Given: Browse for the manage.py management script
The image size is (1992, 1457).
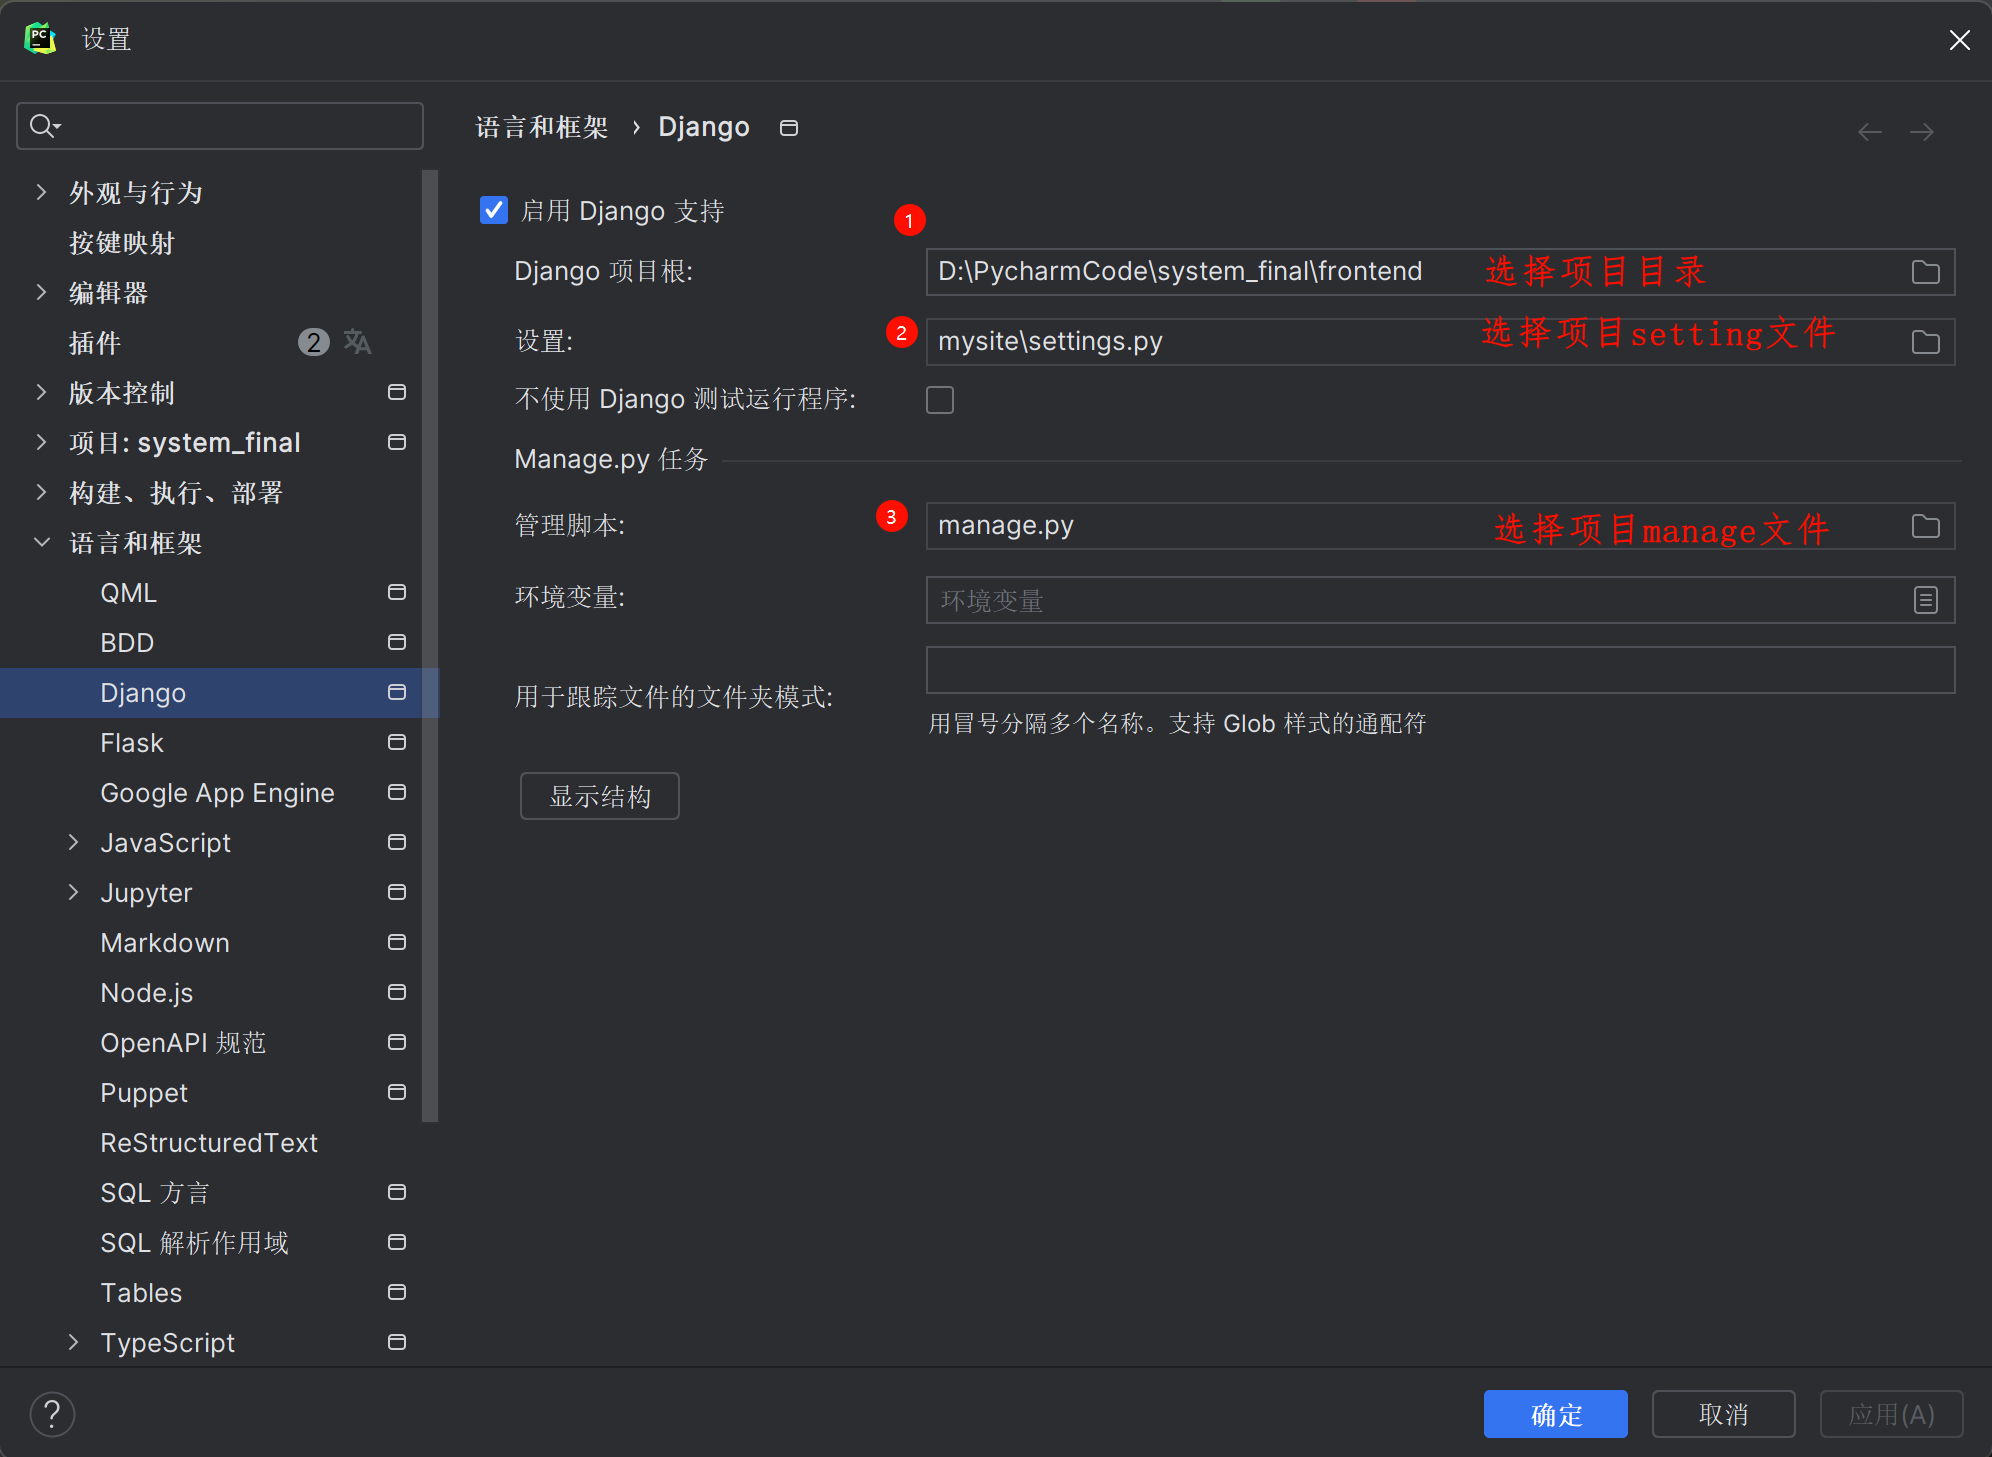Looking at the screenshot, I should pos(1927,526).
